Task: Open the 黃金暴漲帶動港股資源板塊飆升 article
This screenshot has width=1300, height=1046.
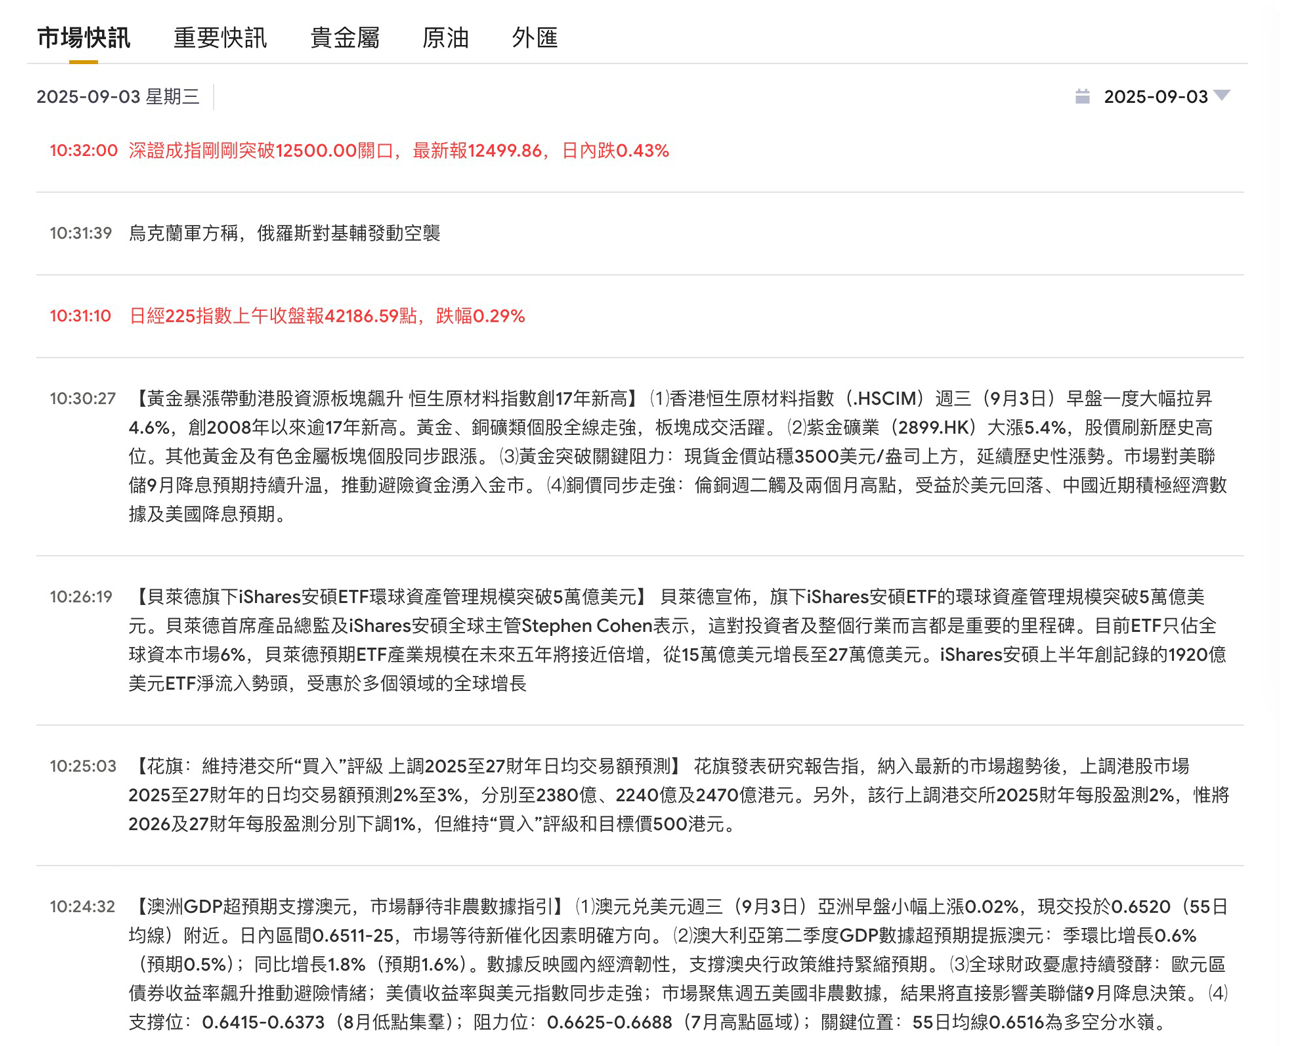Action: pyautogui.click(x=678, y=456)
